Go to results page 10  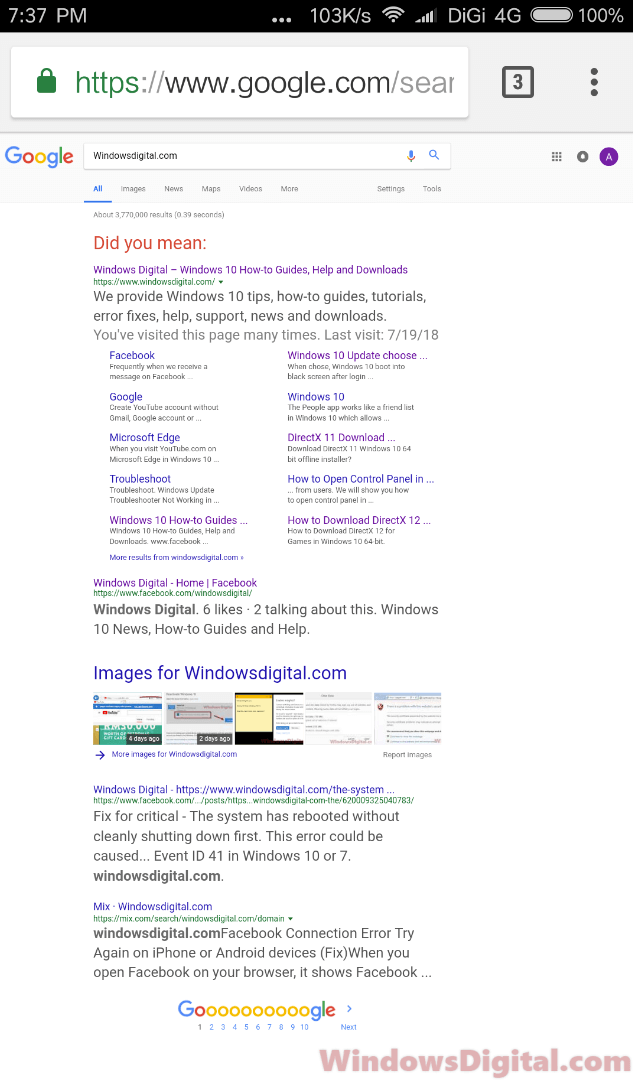(x=304, y=1027)
